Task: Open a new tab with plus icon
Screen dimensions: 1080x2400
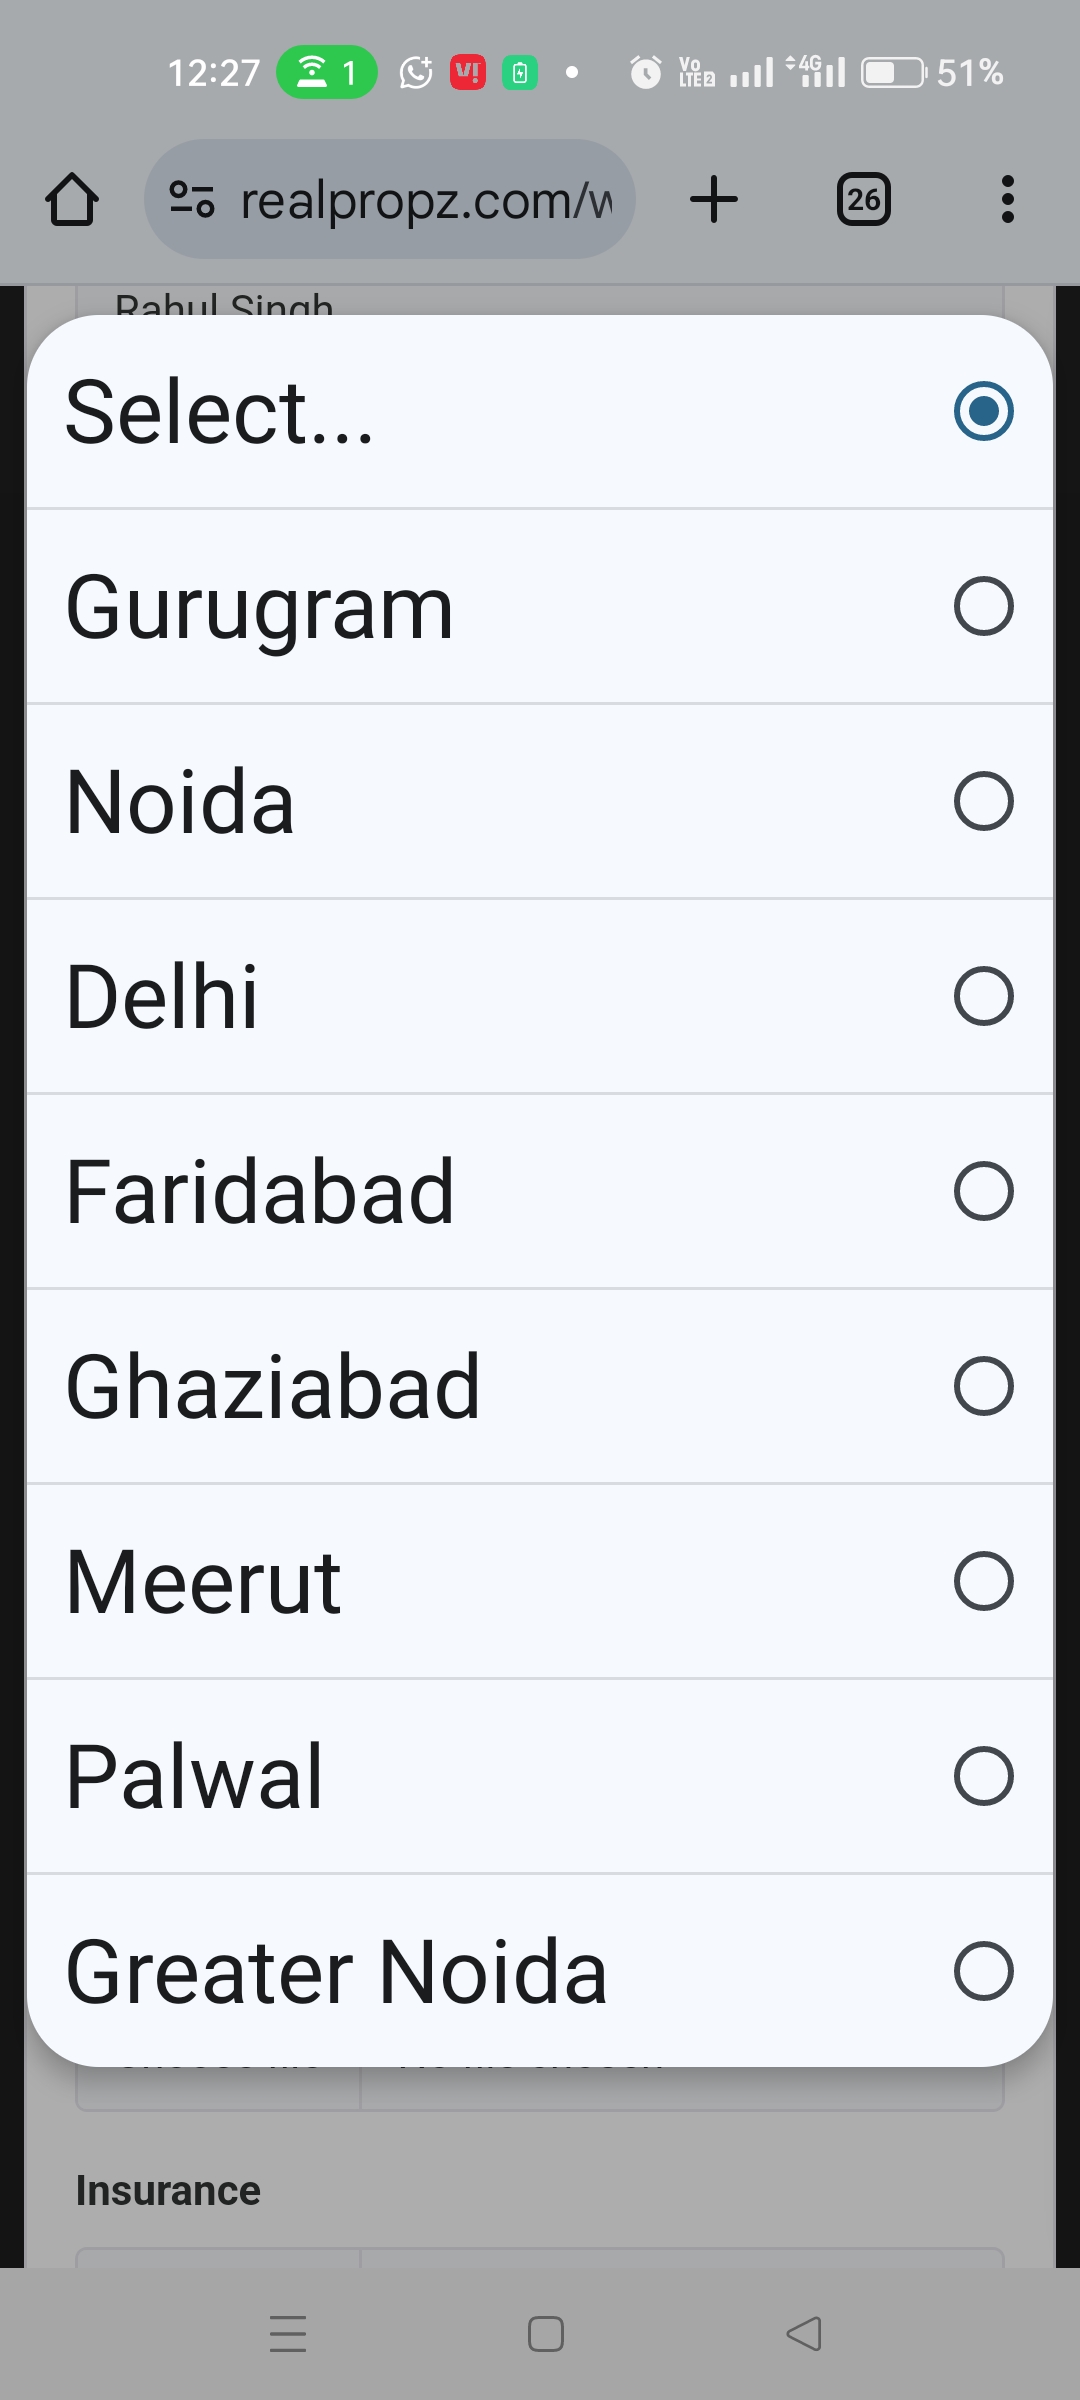Action: [x=714, y=199]
